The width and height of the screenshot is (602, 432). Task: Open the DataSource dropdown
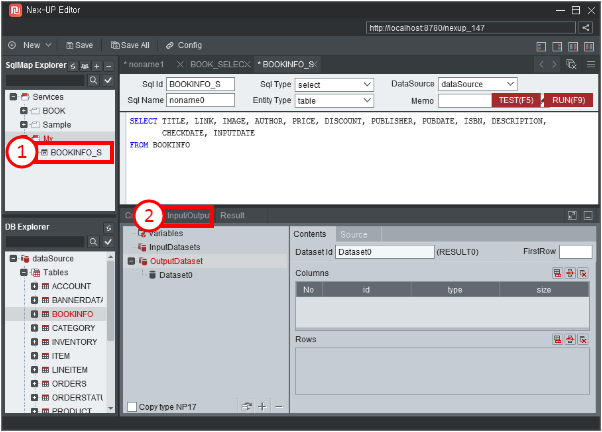[478, 84]
